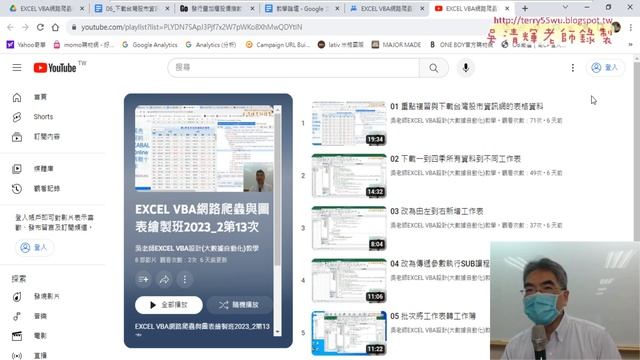
Task: Open channel link under playlist title
Action: point(197,248)
